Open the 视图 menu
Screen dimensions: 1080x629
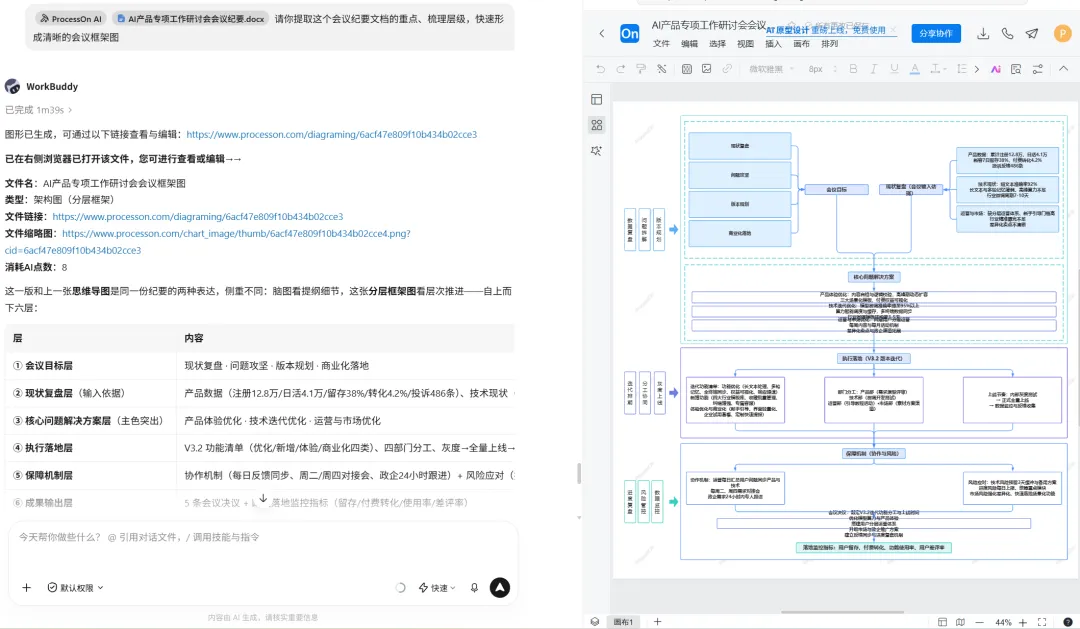(x=745, y=43)
